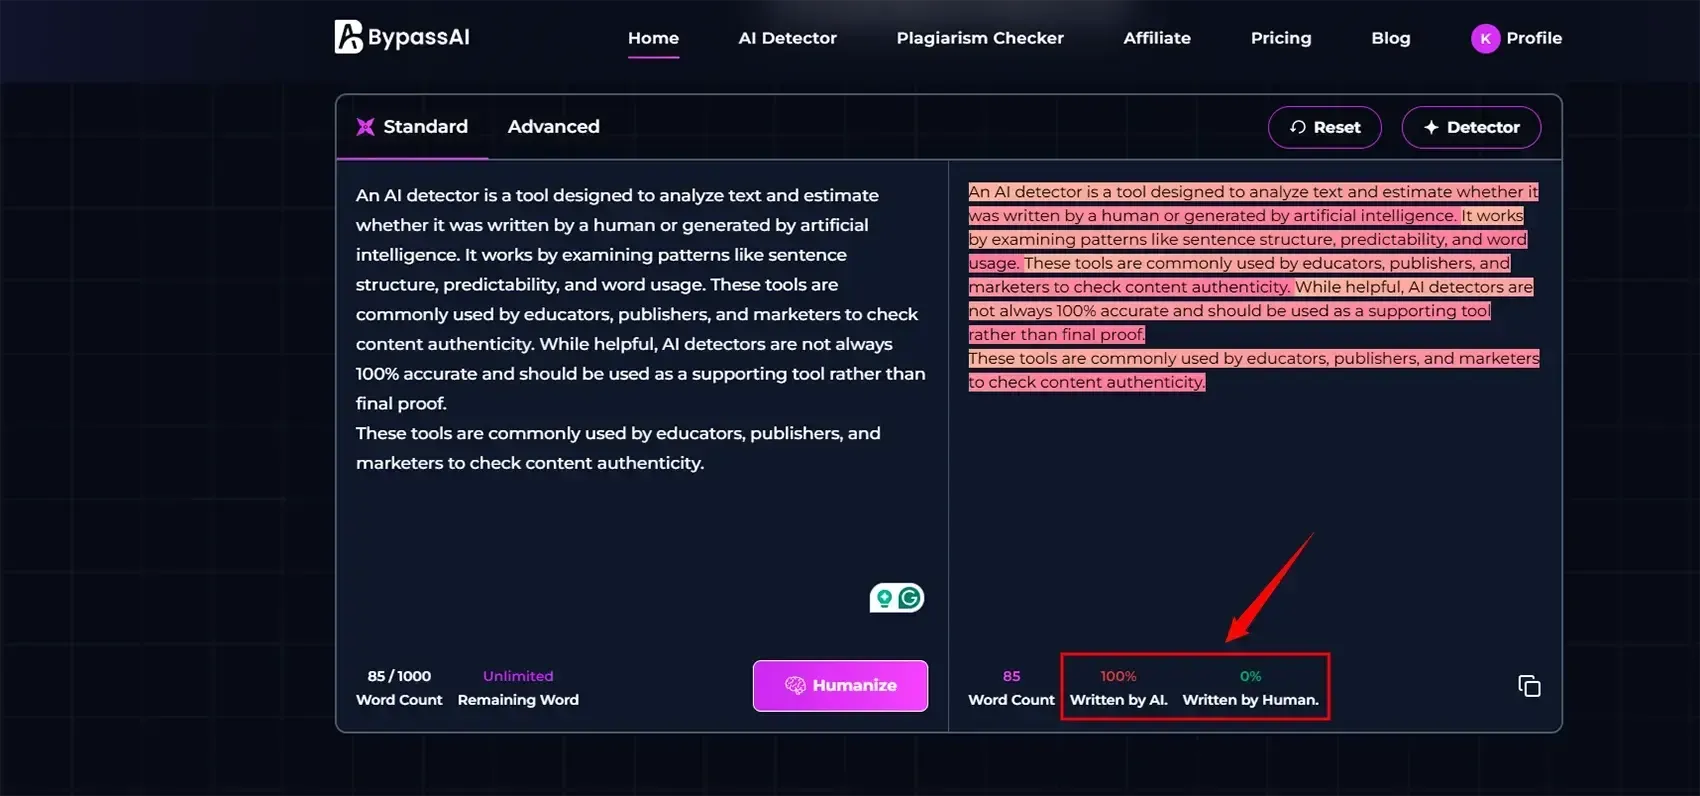Click the '100%' Written by AI value
The height and width of the screenshot is (796, 1700).
coord(1118,676)
